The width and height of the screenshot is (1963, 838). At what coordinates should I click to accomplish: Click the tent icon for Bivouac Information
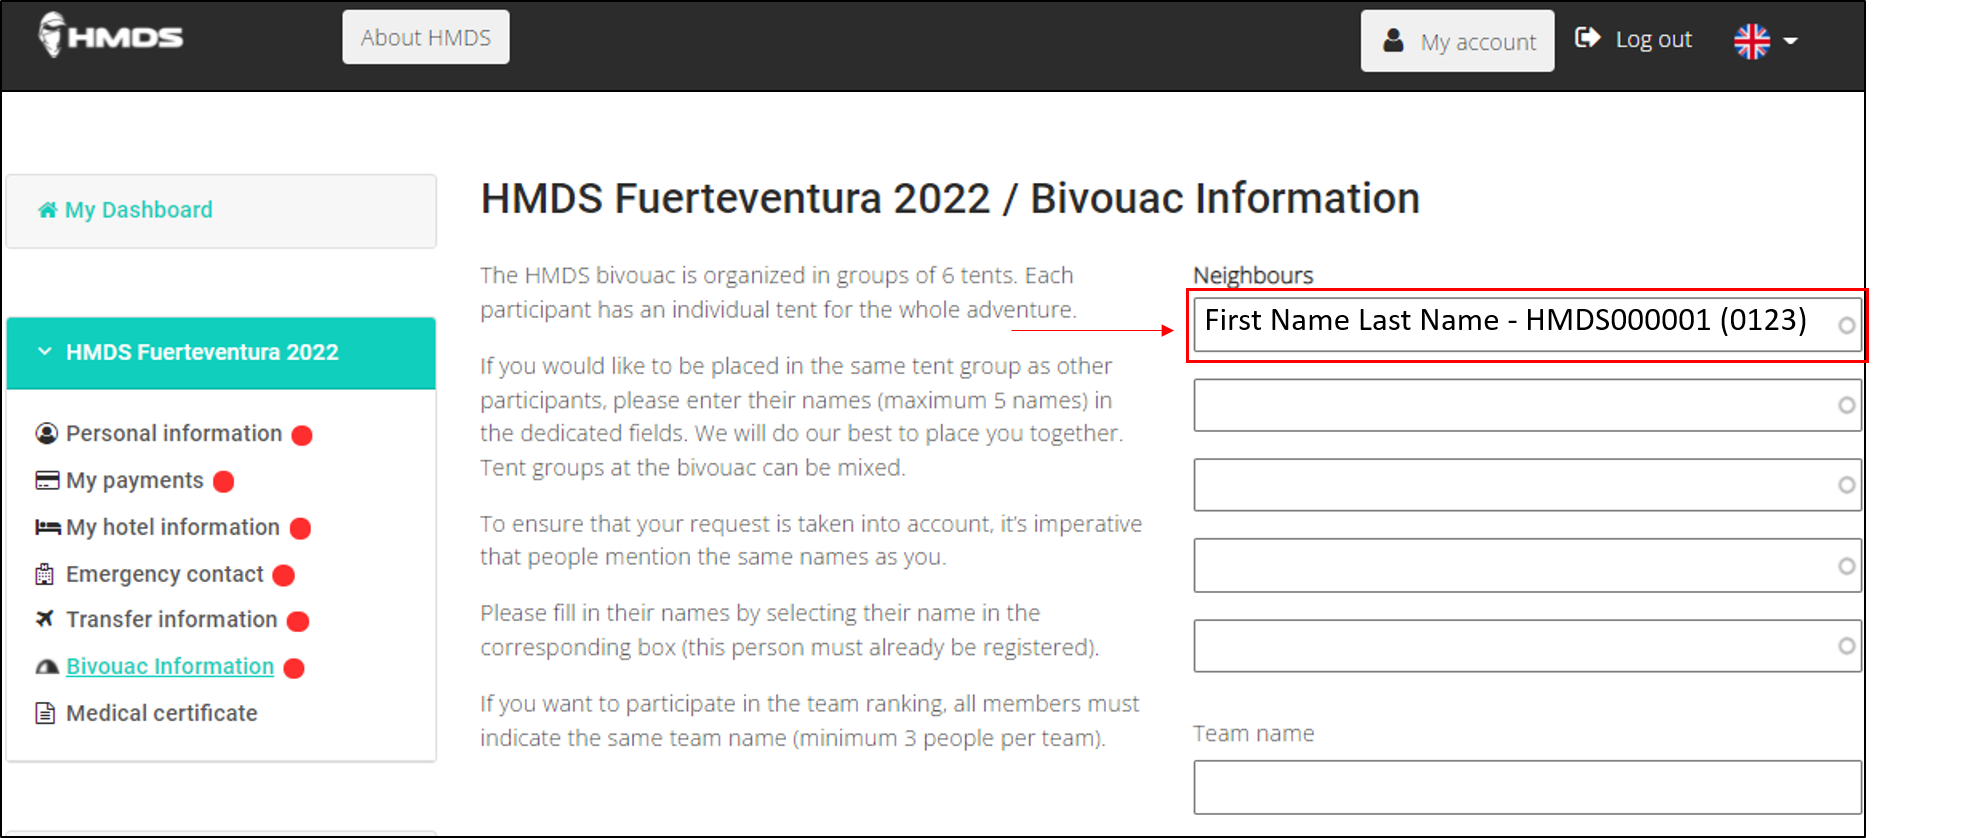pyautogui.click(x=47, y=667)
